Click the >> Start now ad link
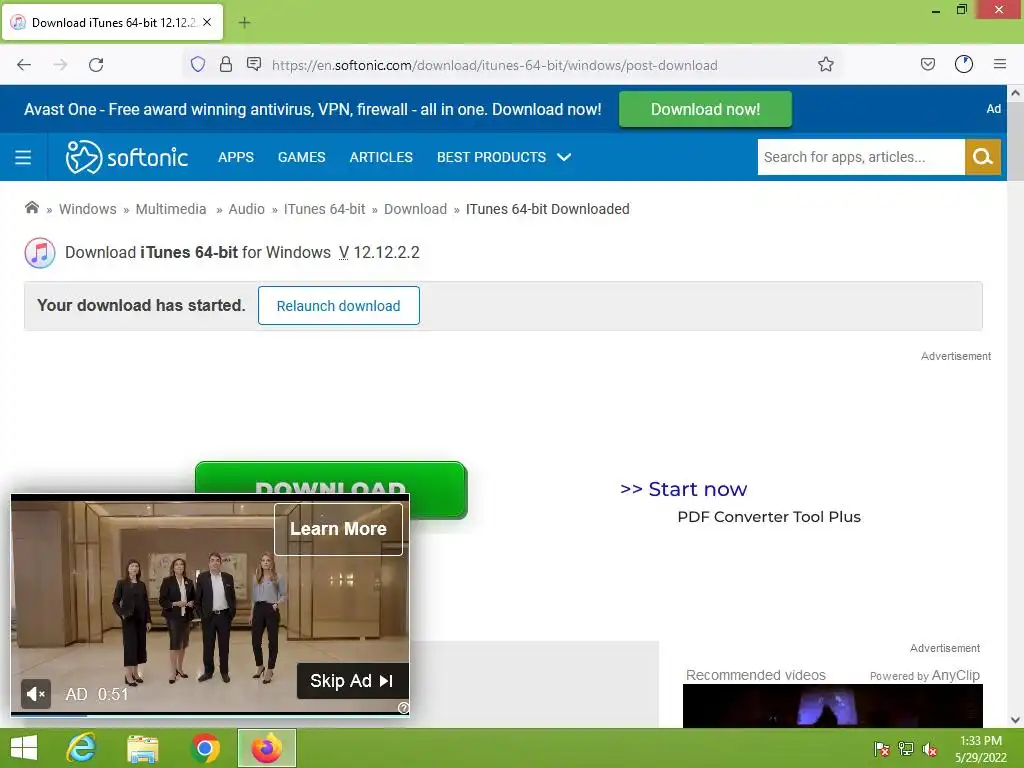The image size is (1024, 768). click(x=683, y=489)
